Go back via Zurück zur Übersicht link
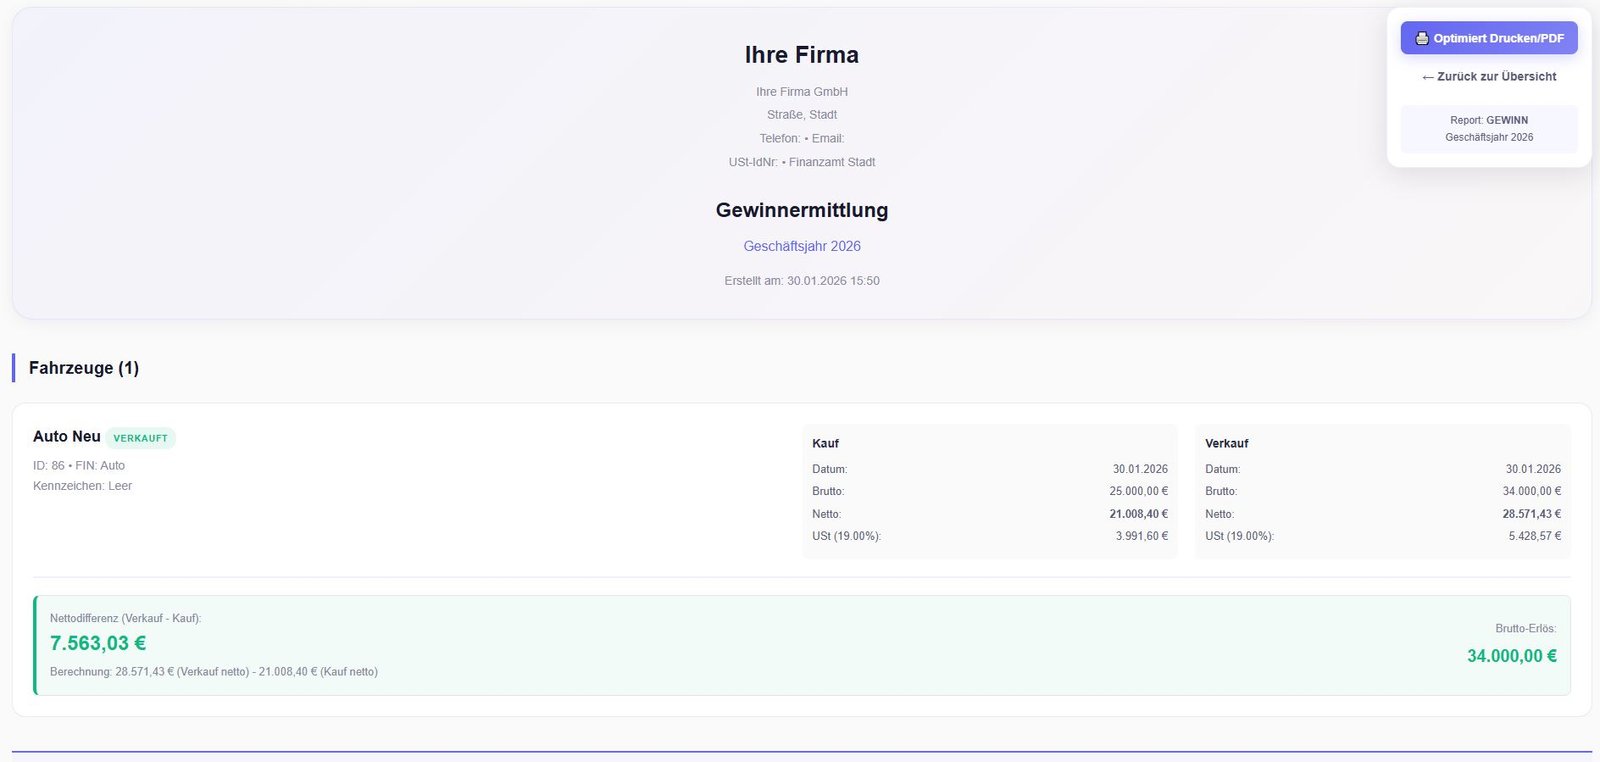The width and height of the screenshot is (1600, 762). click(x=1496, y=77)
